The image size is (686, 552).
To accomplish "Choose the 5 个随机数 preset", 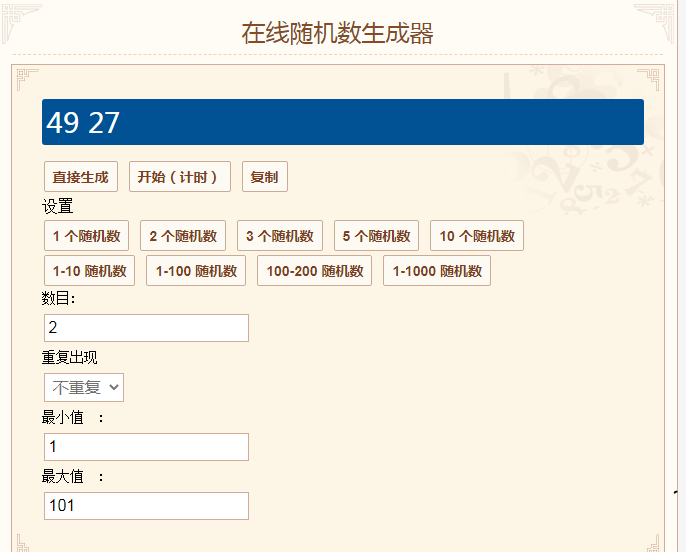I will 377,236.
